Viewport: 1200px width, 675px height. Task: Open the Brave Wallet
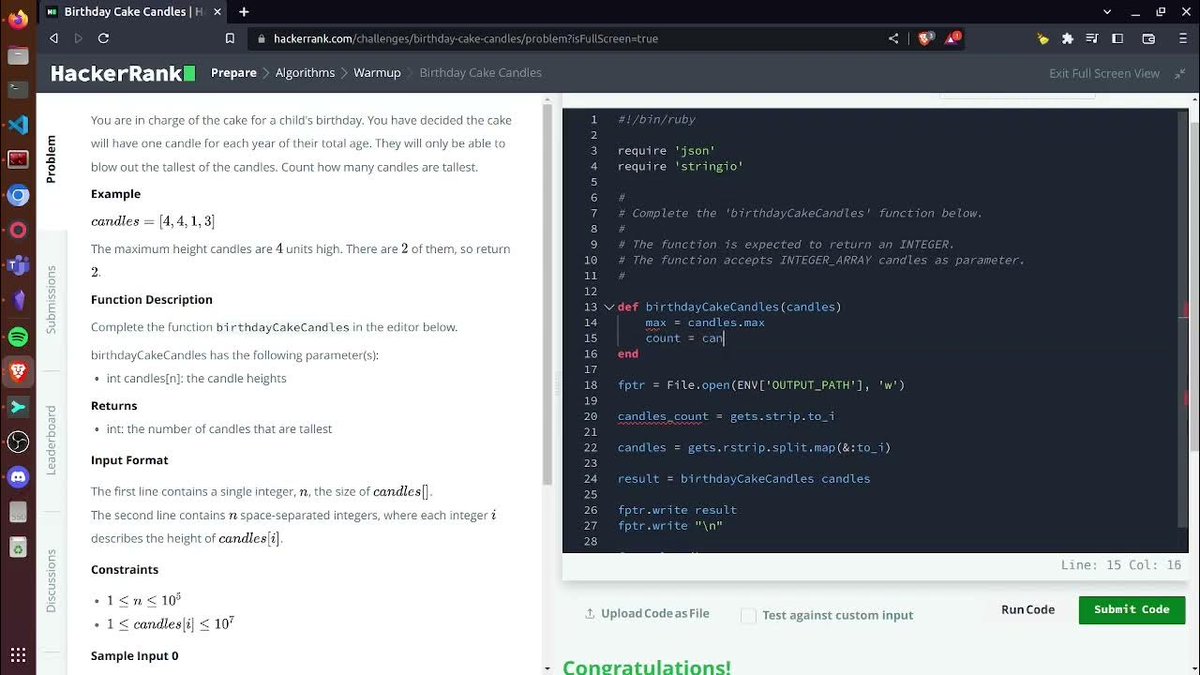1148,39
